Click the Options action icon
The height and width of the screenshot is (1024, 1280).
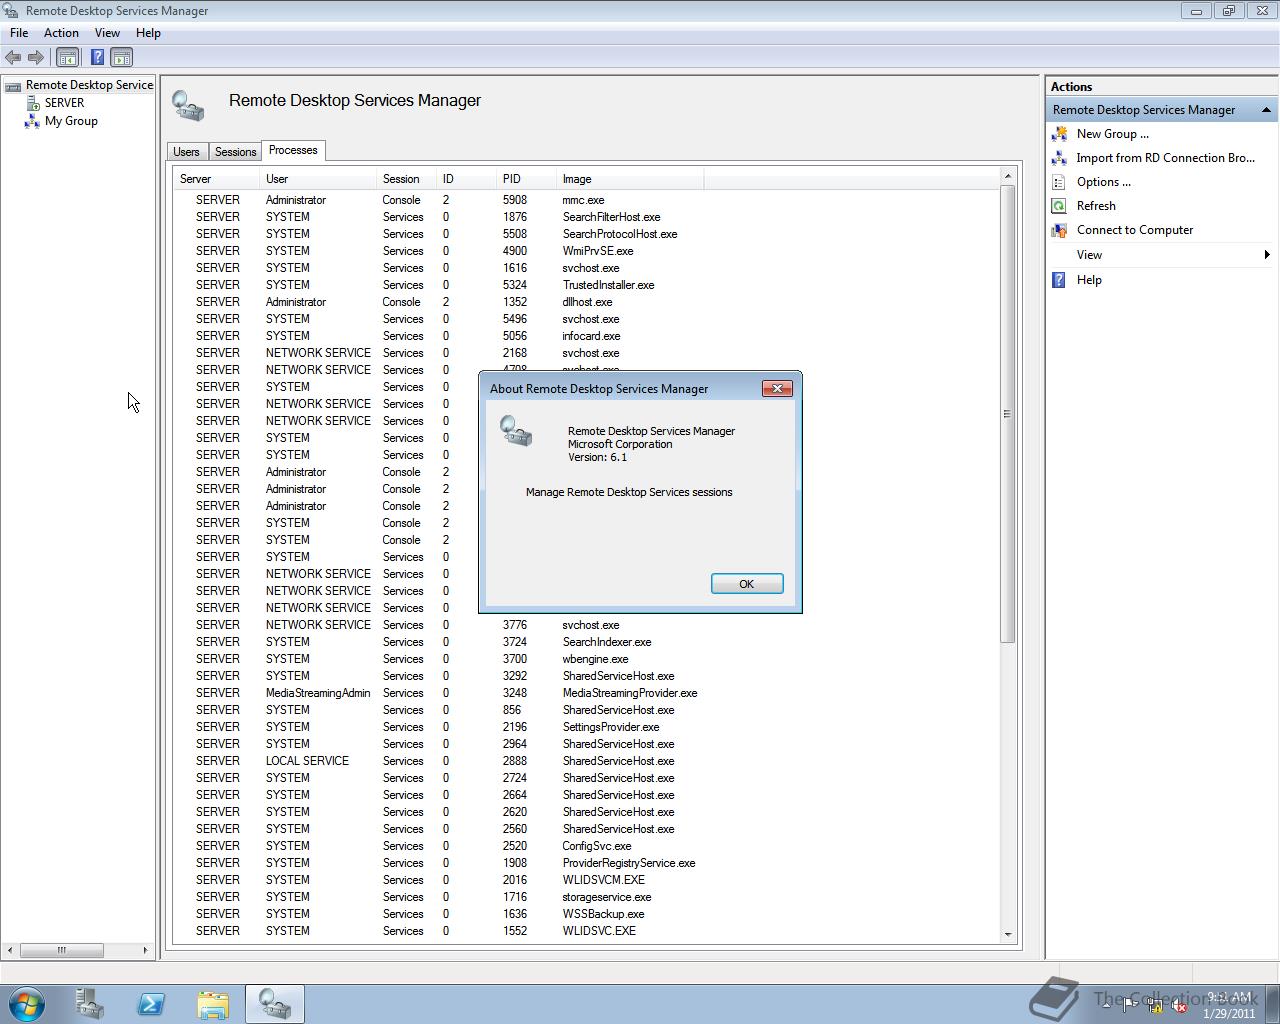tap(1059, 181)
